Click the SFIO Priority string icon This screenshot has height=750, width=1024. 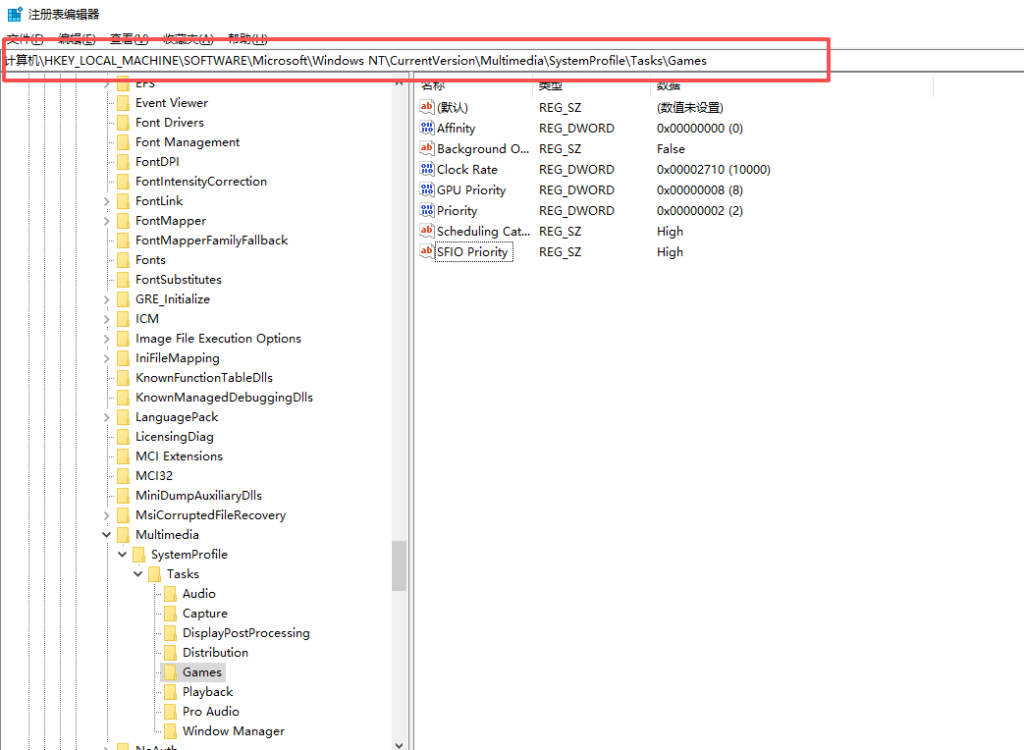427,252
